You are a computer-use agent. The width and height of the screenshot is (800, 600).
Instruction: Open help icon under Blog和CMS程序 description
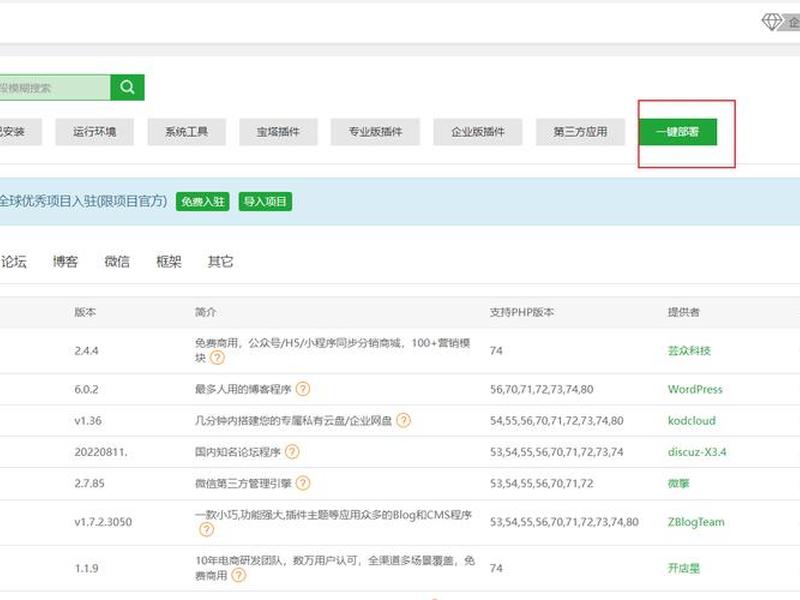[x=206, y=530]
